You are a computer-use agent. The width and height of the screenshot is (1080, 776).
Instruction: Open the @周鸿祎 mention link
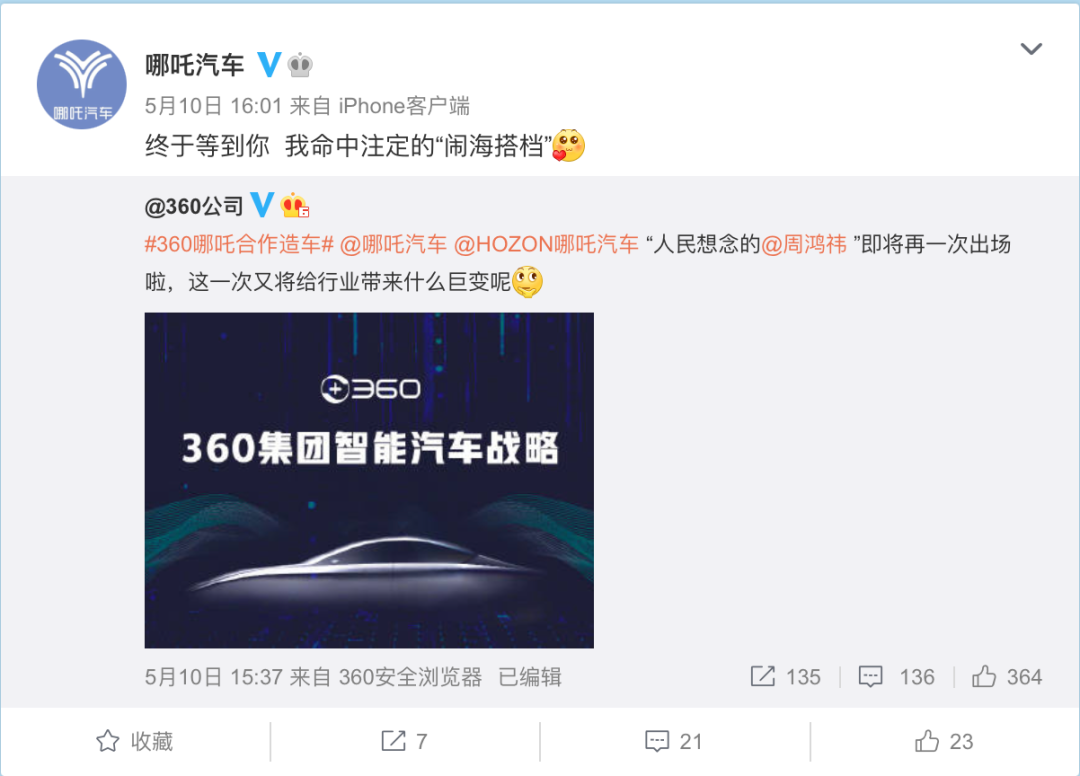[804, 244]
